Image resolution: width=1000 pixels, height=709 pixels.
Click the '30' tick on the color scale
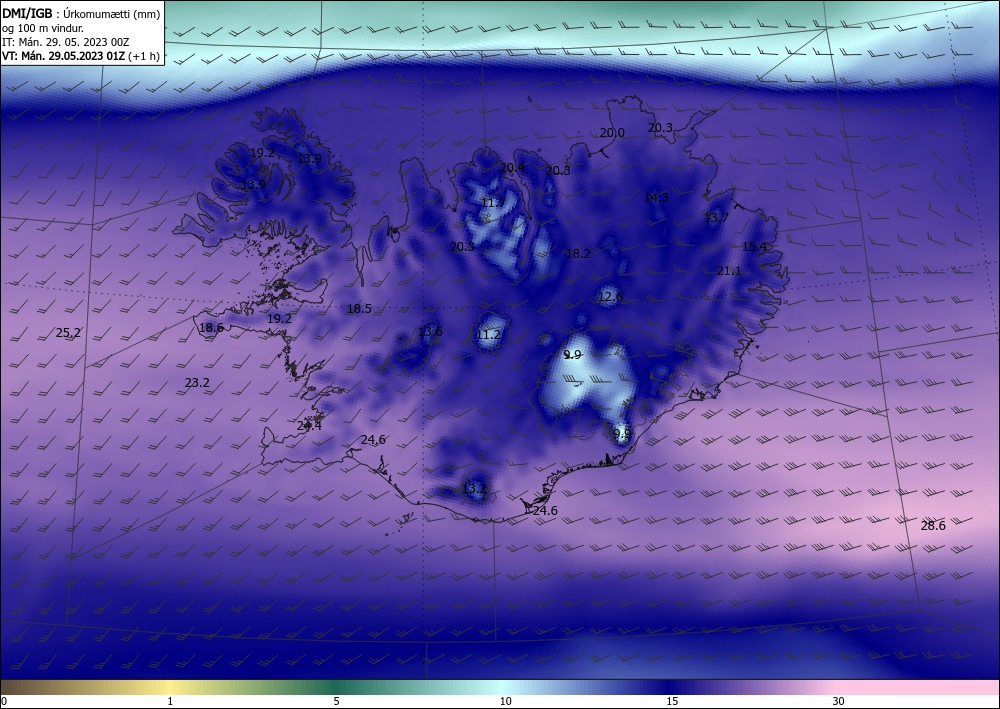click(x=838, y=701)
